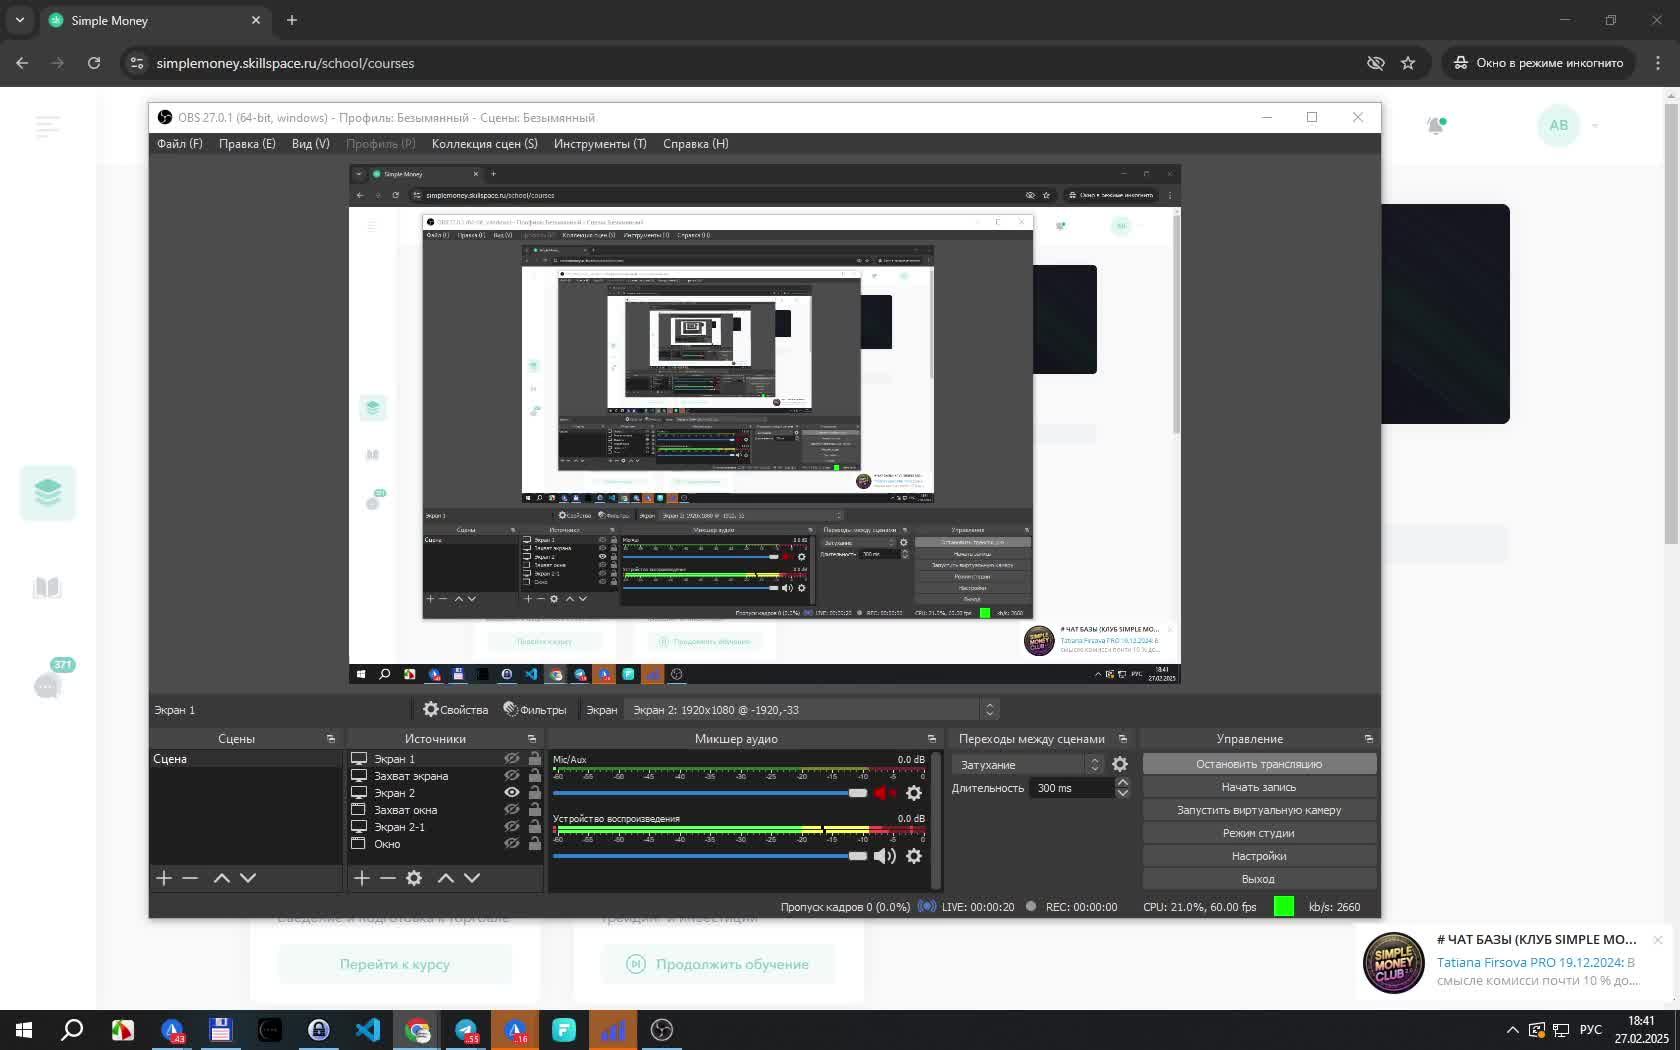This screenshot has height=1050, width=1680.
Task: Bookmark this page with the star icon
Action: 1408,63
